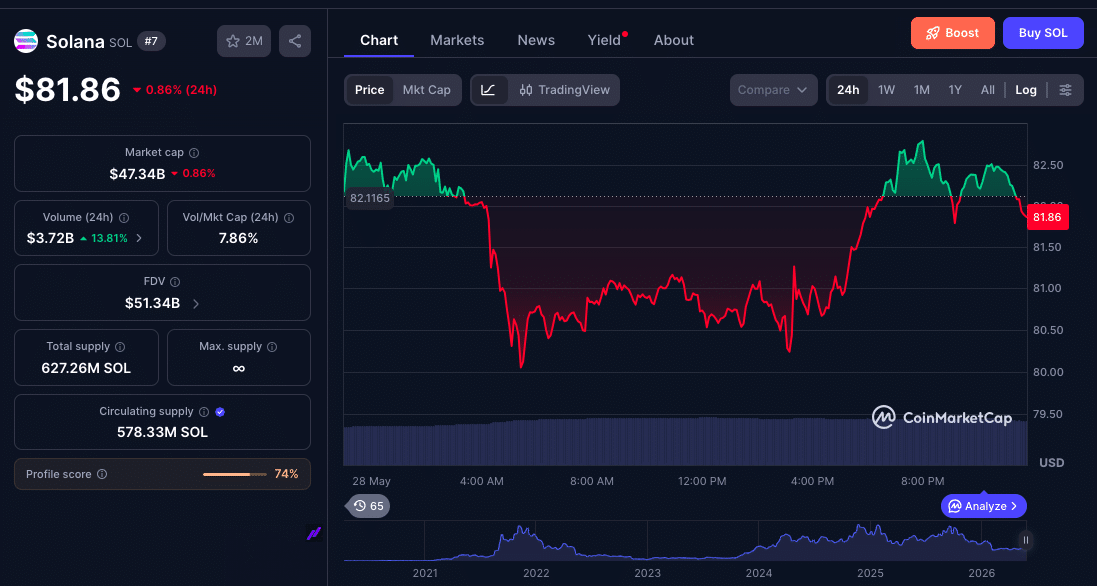1097x586 pixels.
Task: Click the 81.86 current price tag
Action: coord(1047,217)
